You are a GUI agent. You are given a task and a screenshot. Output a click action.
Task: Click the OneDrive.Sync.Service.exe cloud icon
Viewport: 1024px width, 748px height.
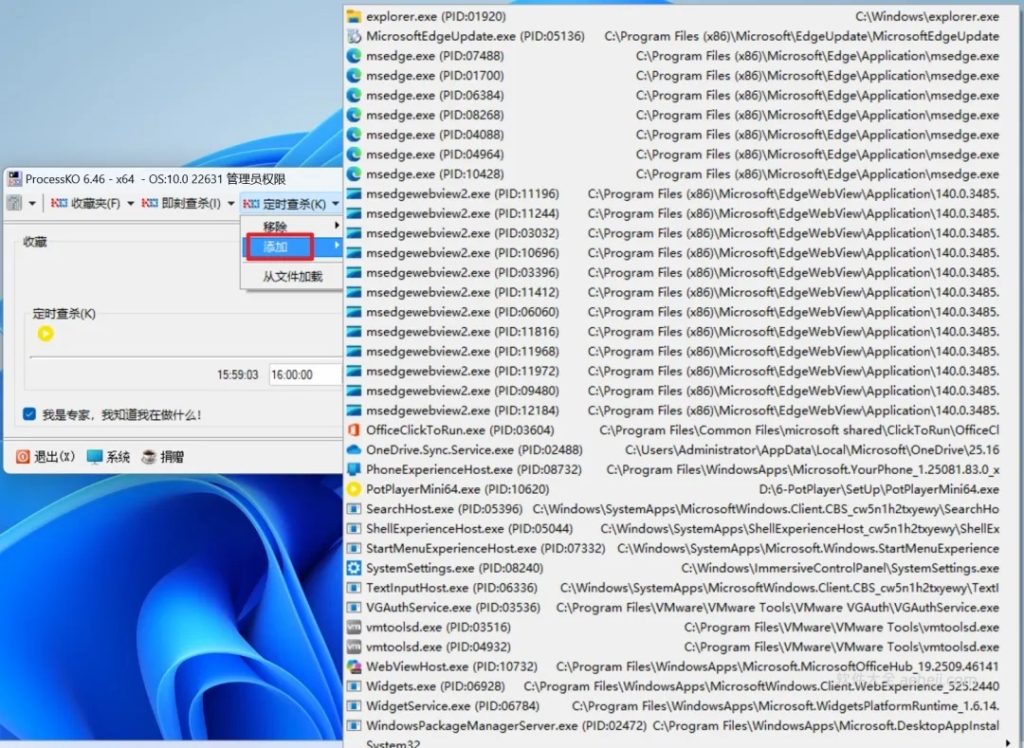[352, 450]
